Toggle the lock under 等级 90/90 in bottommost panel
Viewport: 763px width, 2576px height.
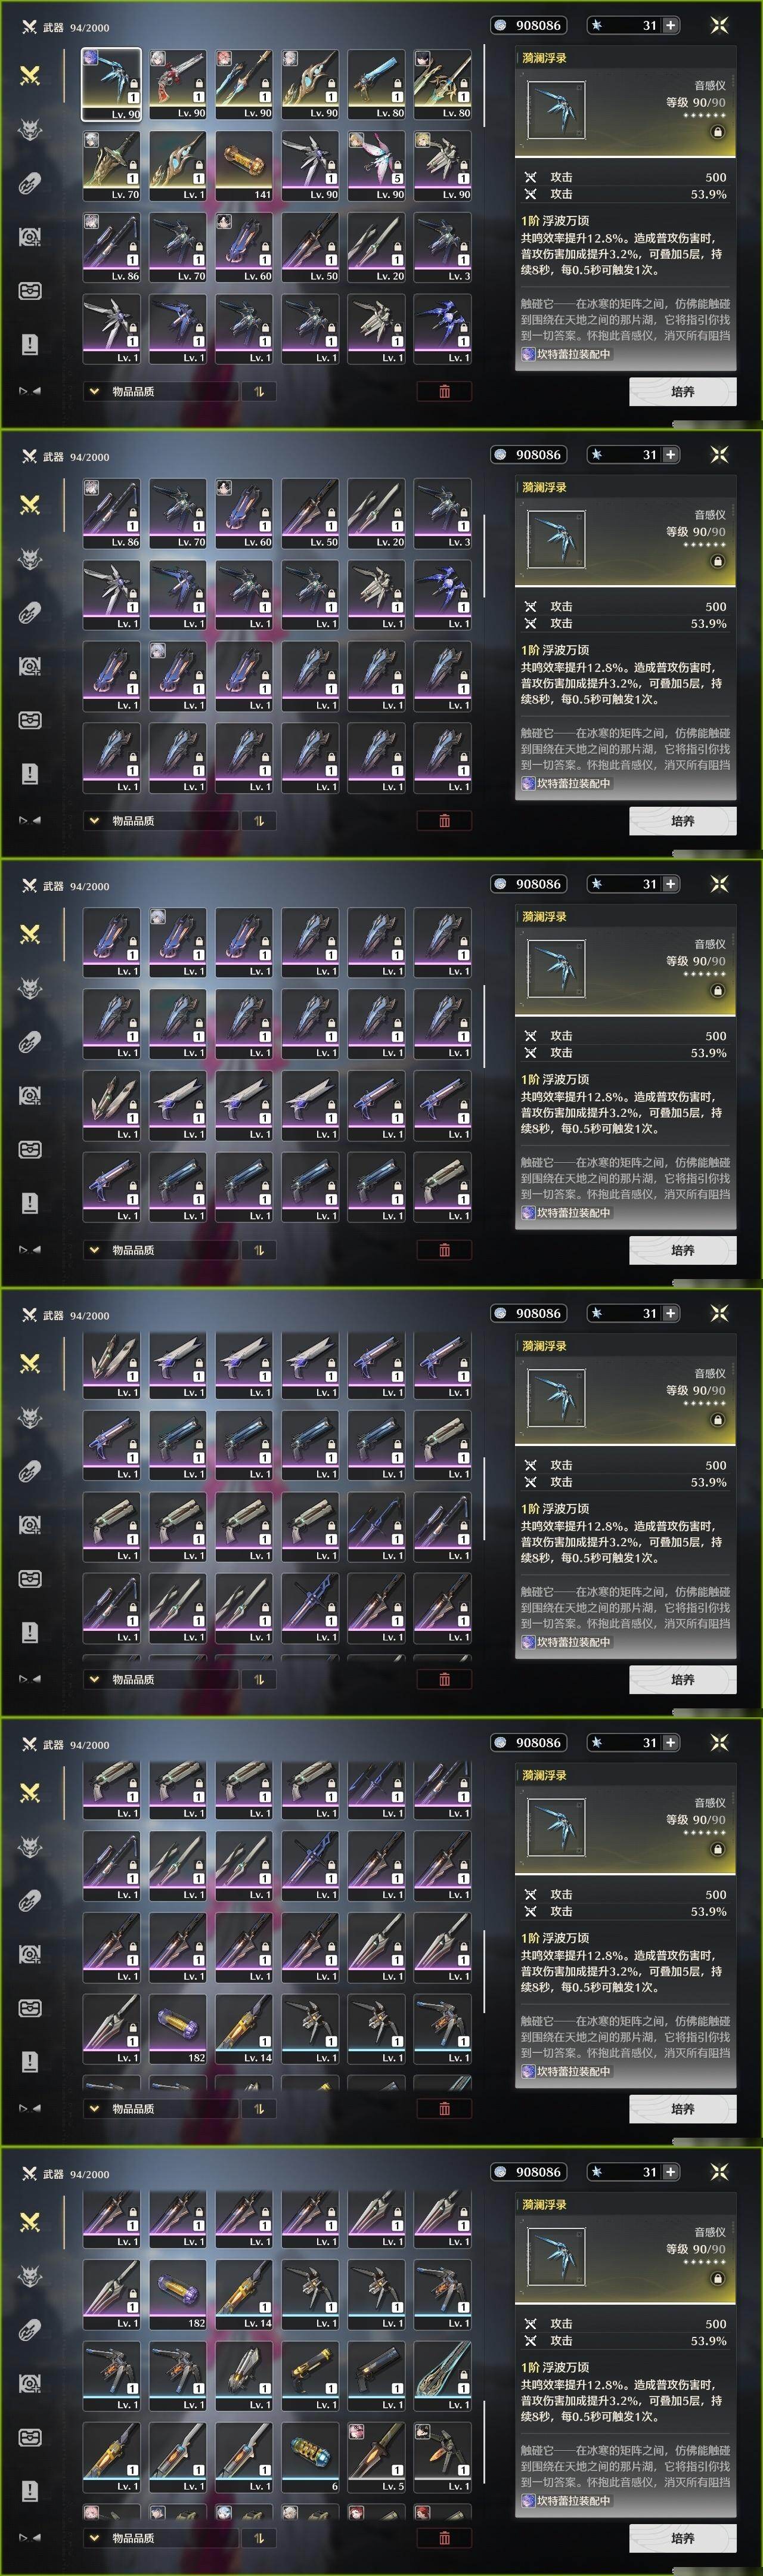717,2278
